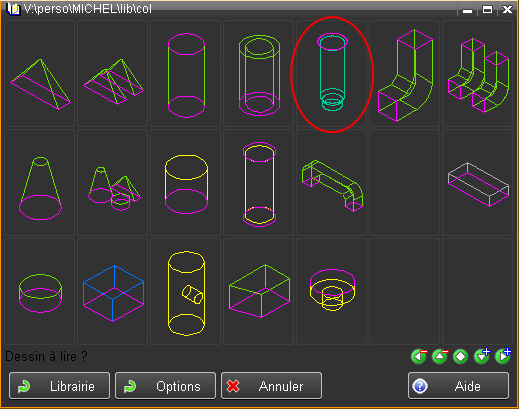Viewport: 519px width, 409px height.
Task: Pick the hollow double-wall cylinder thumbnail
Action: (259, 74)
